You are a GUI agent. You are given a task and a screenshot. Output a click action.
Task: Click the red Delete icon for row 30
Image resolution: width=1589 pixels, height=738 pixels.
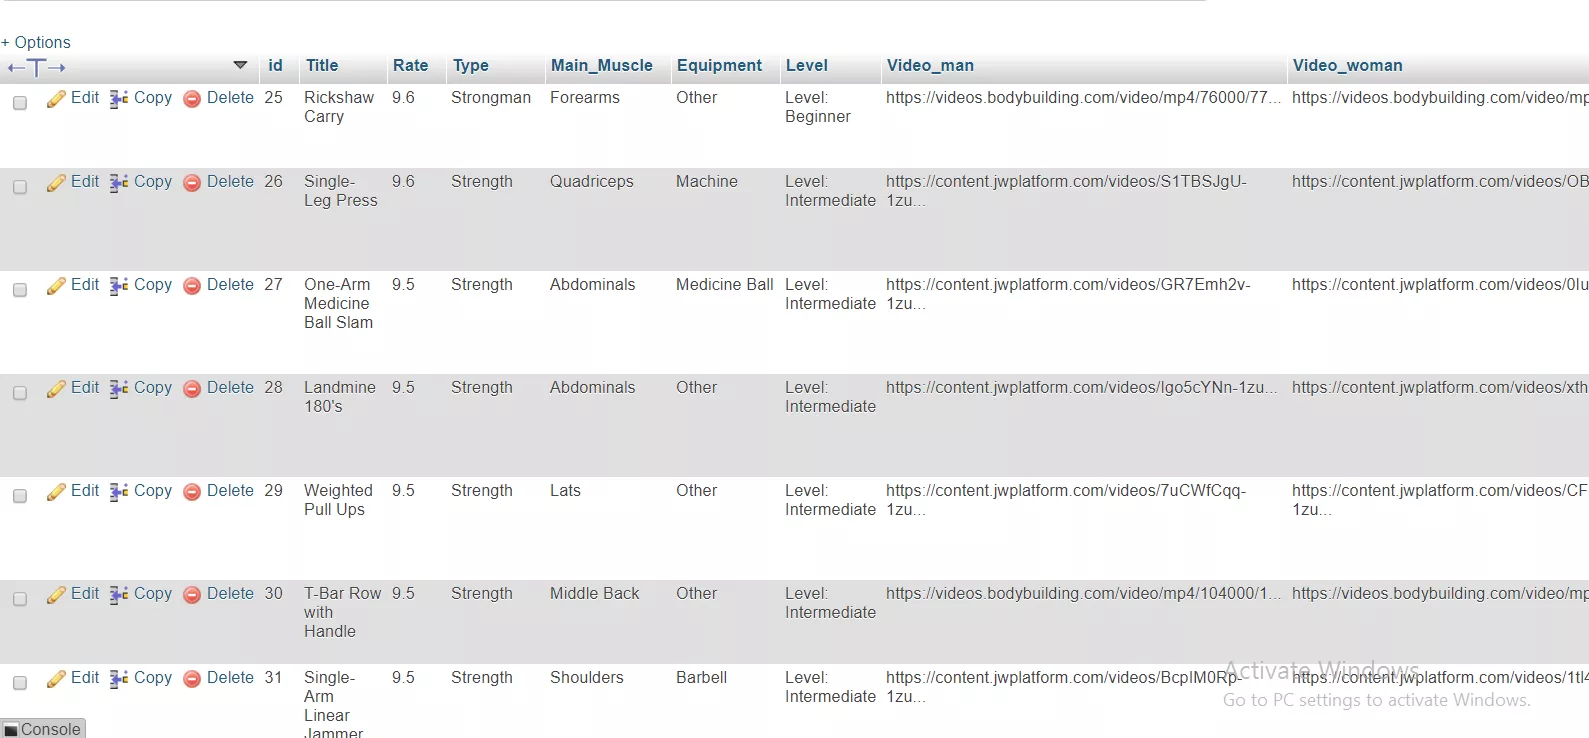click(192, 594)
